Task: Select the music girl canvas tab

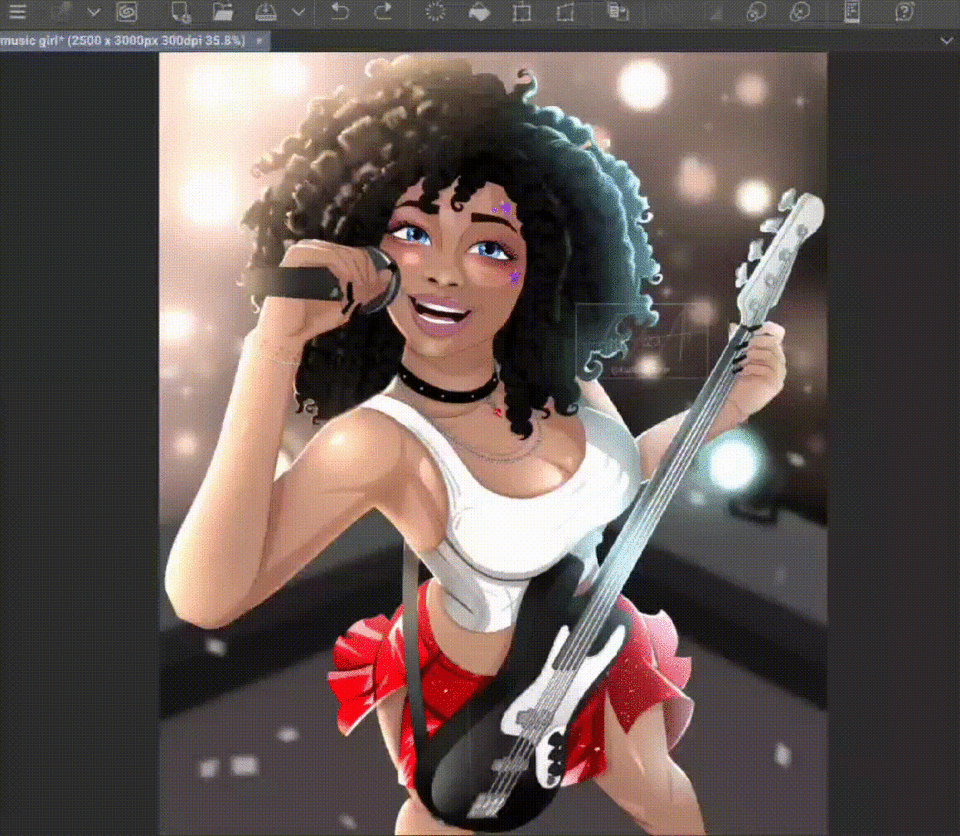Action: coord(135,41)
